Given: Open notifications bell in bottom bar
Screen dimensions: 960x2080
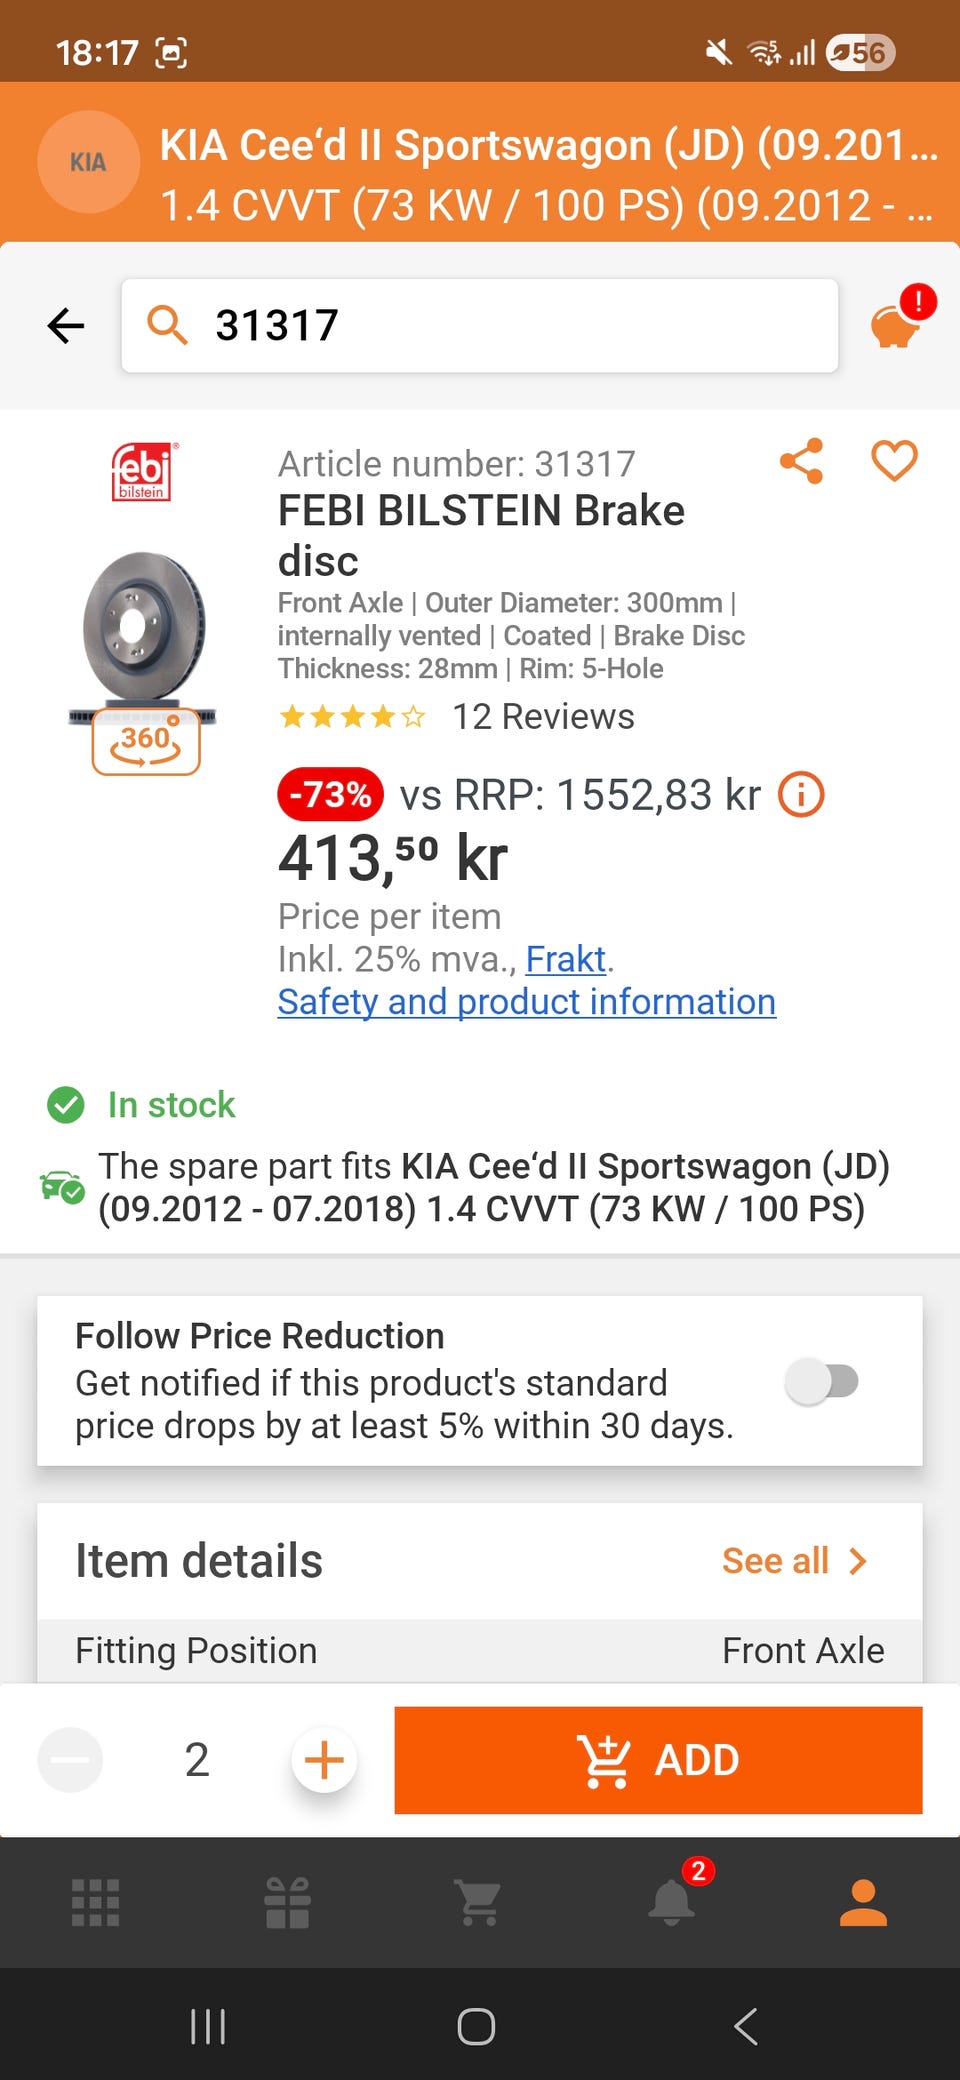Looking at the screenshot, I should point(672,1902).
